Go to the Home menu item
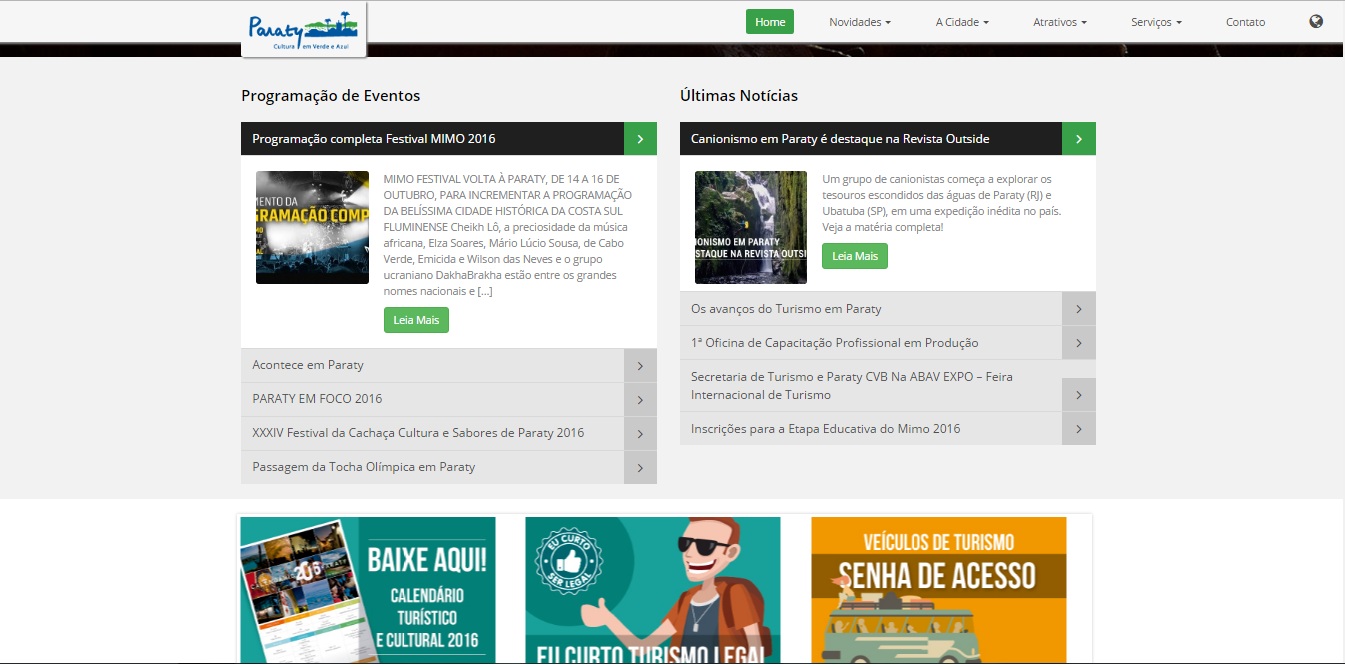 click(x=769, y=22)
